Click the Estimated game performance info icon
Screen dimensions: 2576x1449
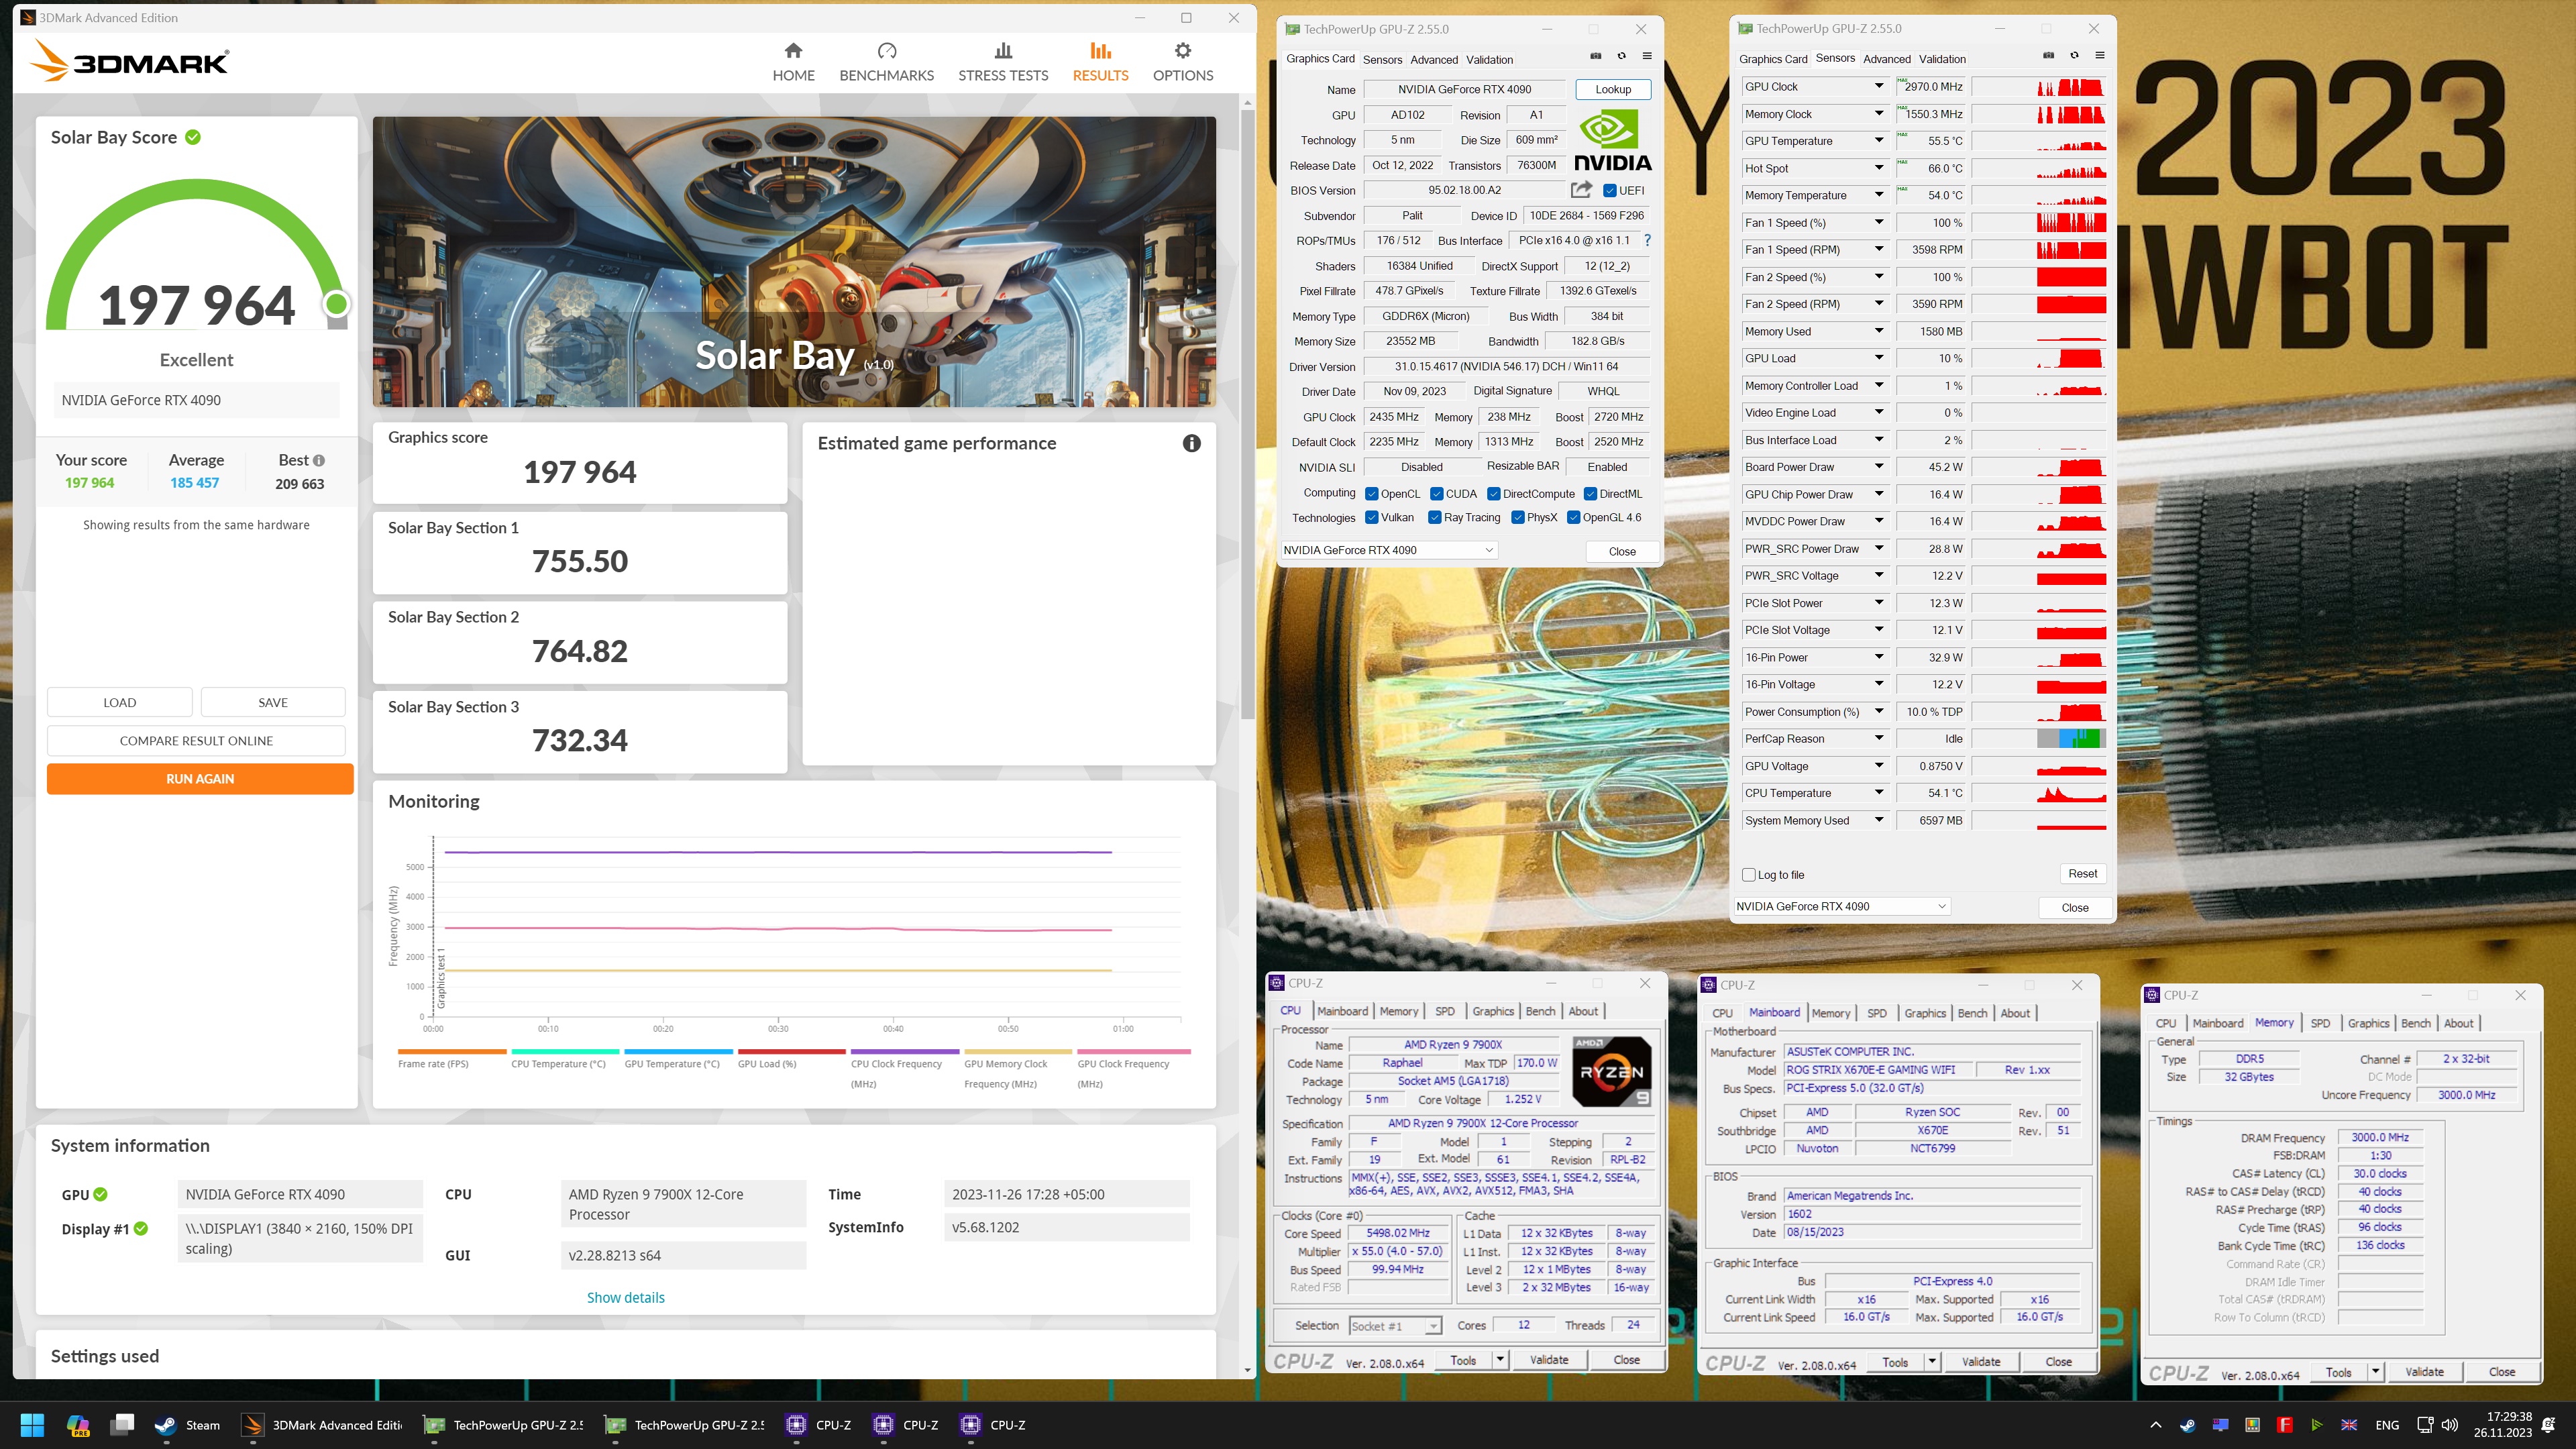tap(1191, 443)
